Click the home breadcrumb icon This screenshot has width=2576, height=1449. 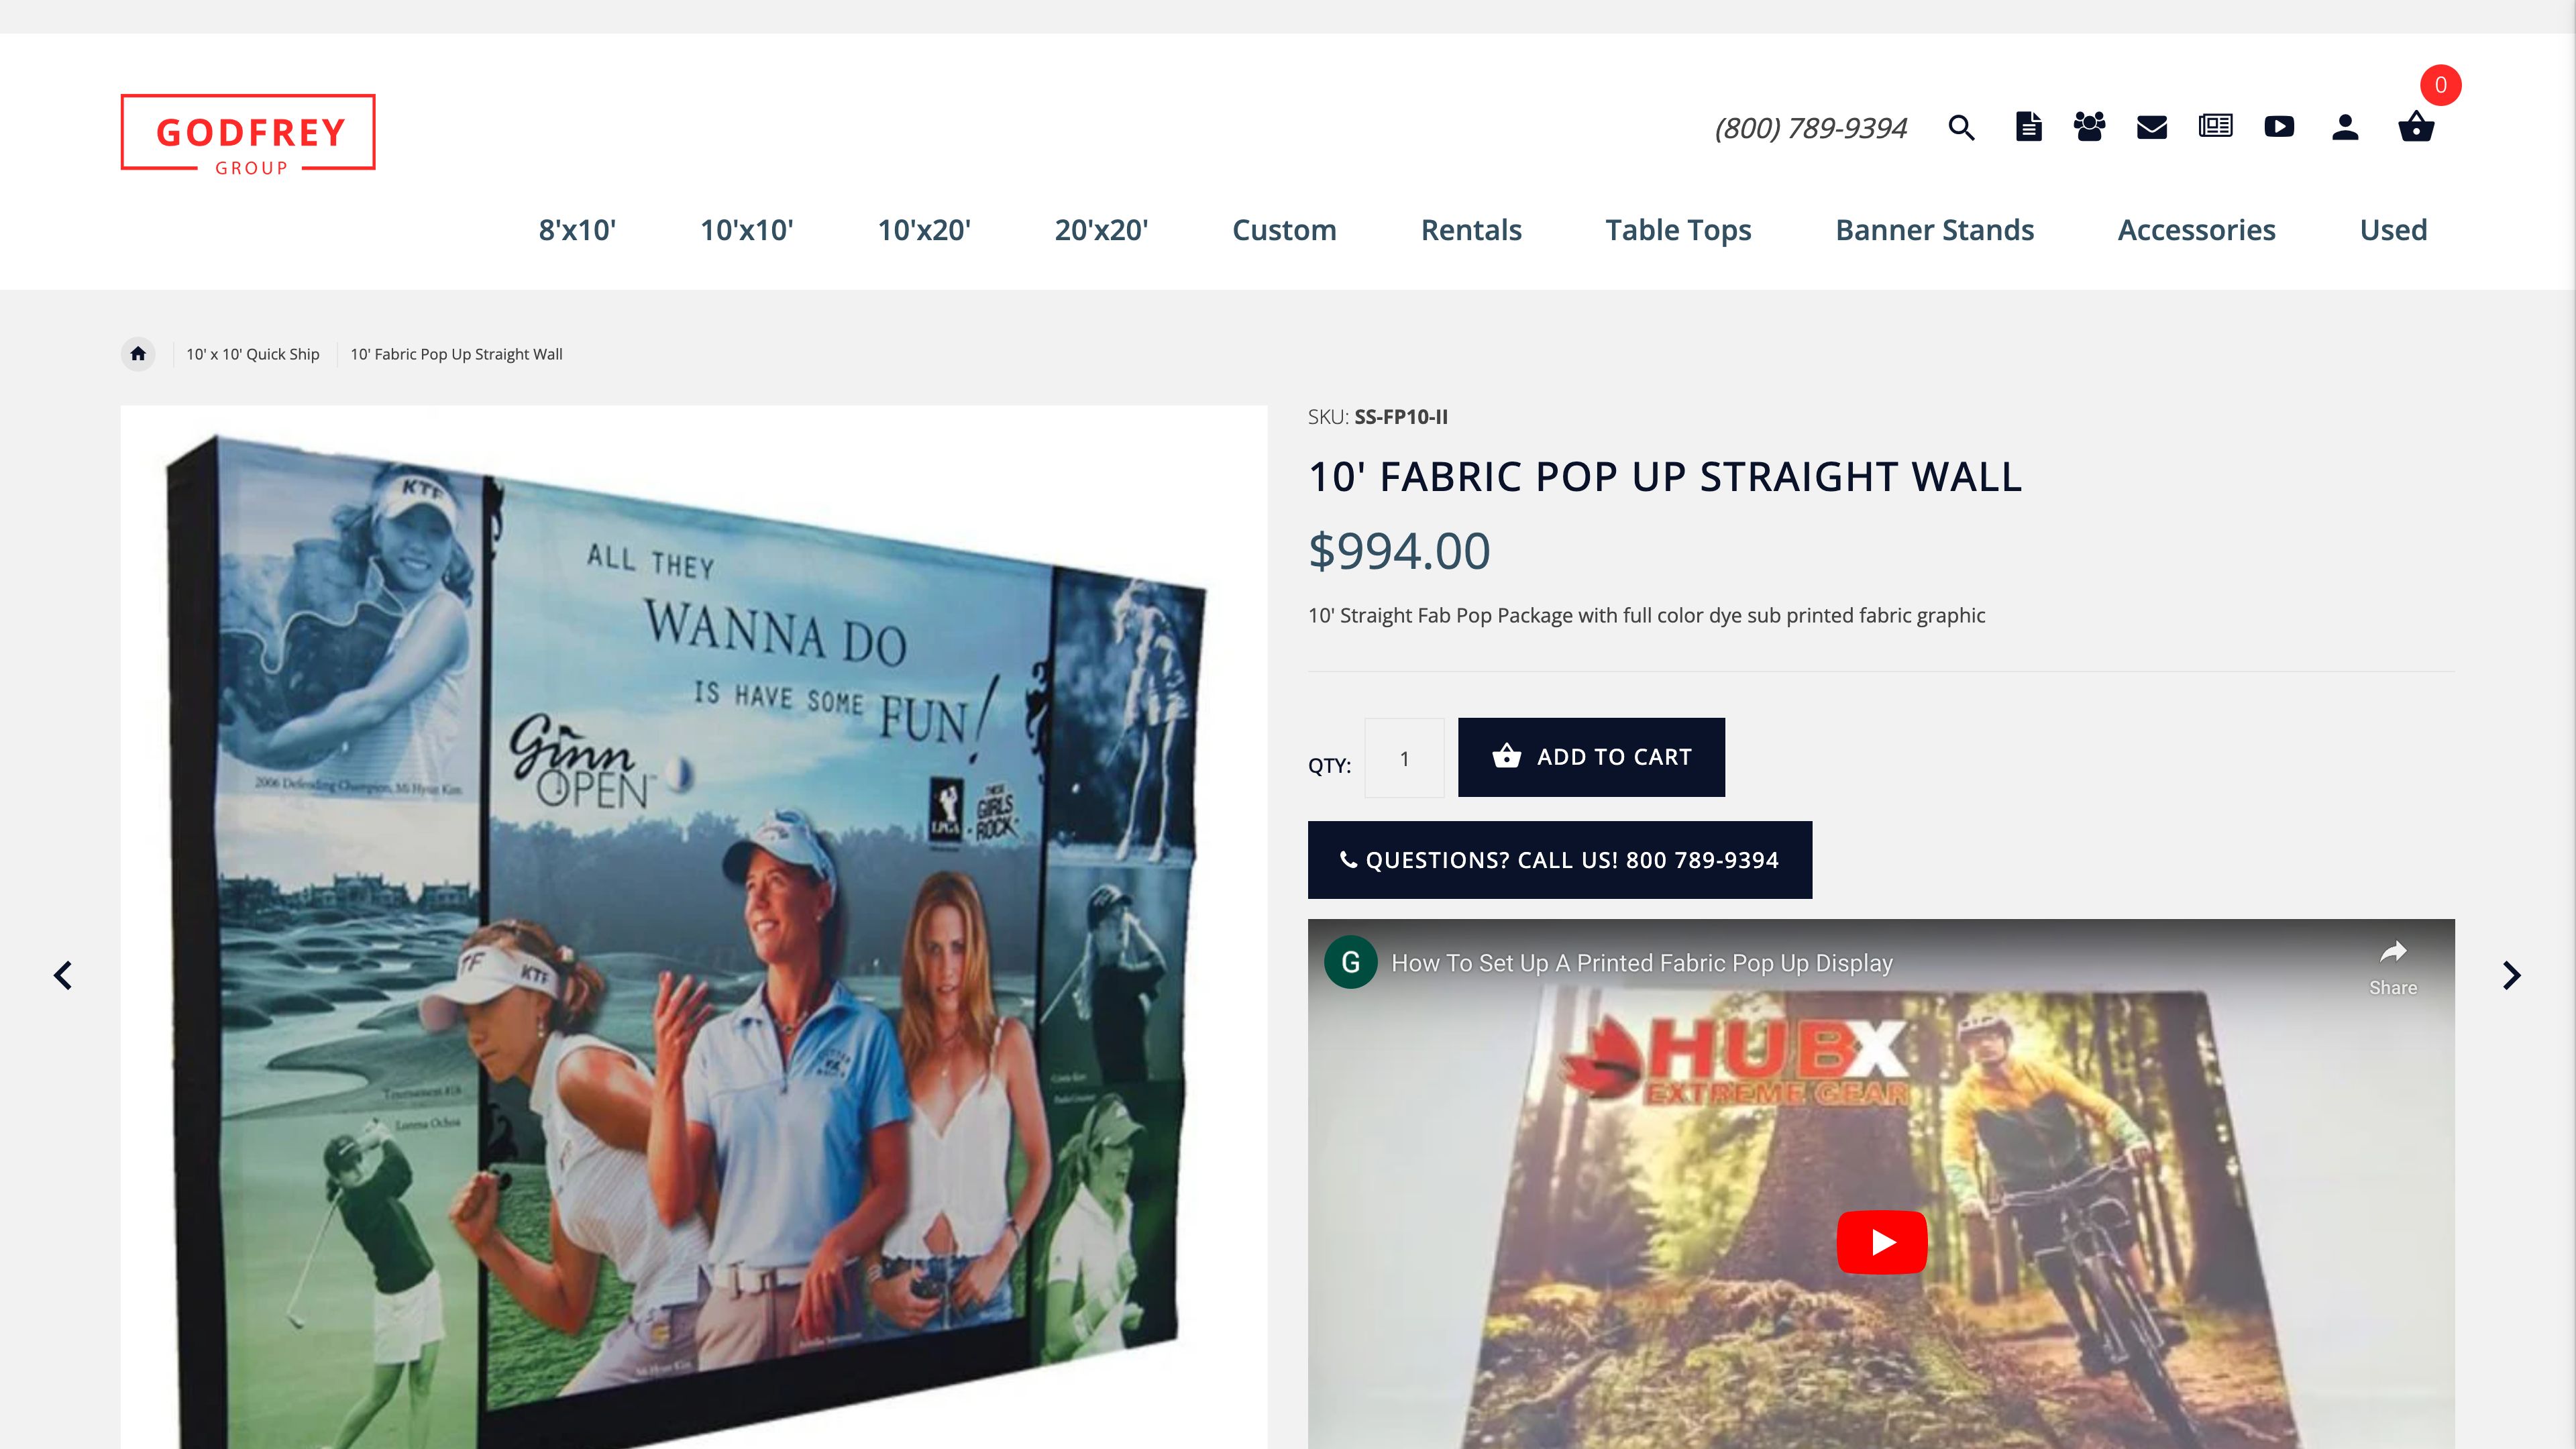tap(137, 353)
